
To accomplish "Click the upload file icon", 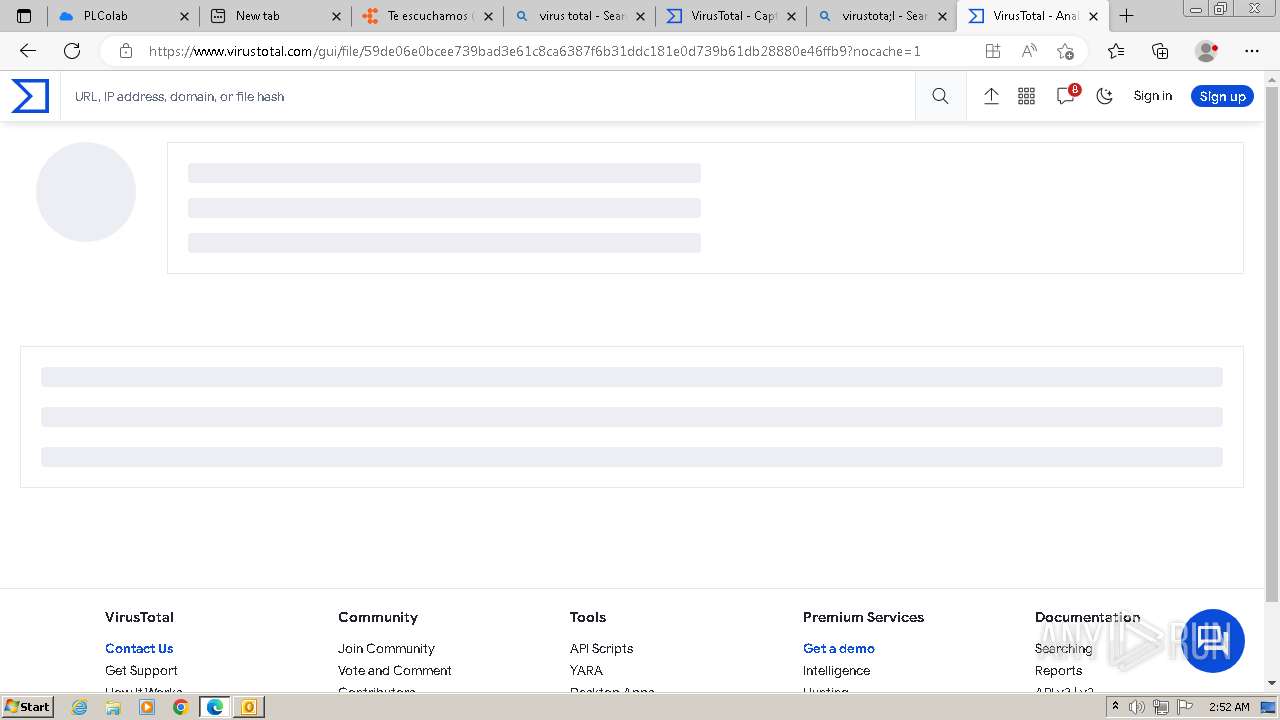I will click(x=991, y=96).
